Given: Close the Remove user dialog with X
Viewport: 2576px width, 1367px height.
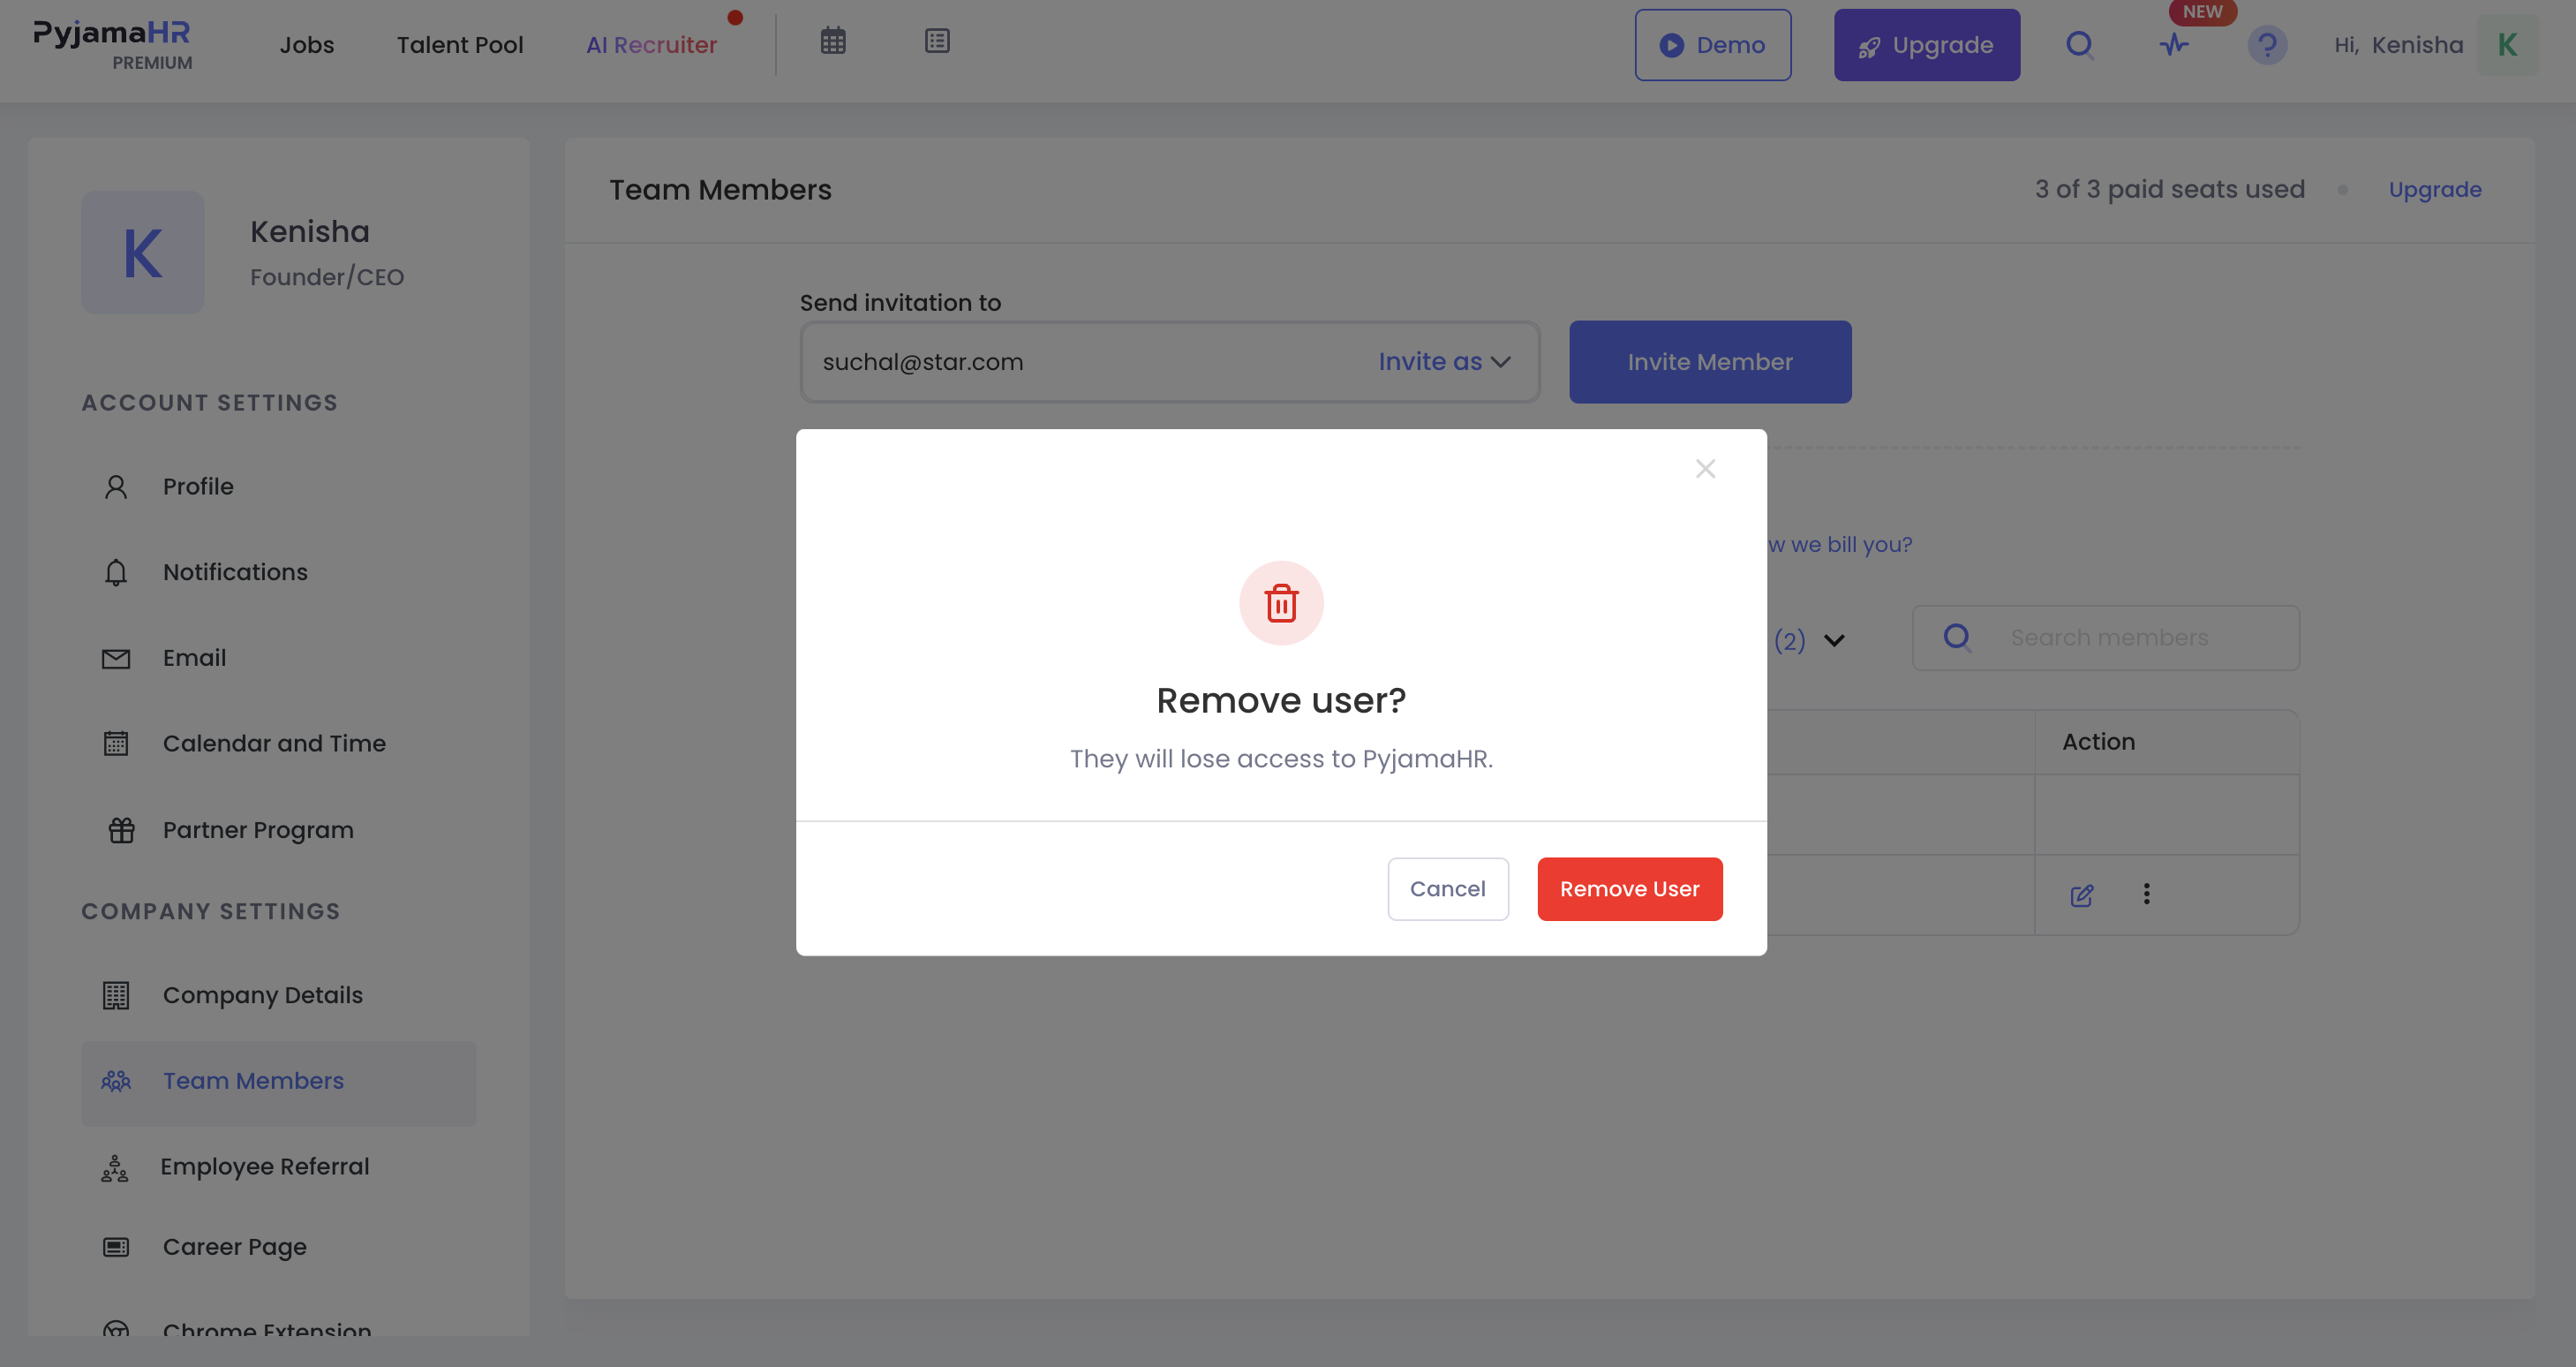Looking at the screenshot, I should coord(1705,469).
